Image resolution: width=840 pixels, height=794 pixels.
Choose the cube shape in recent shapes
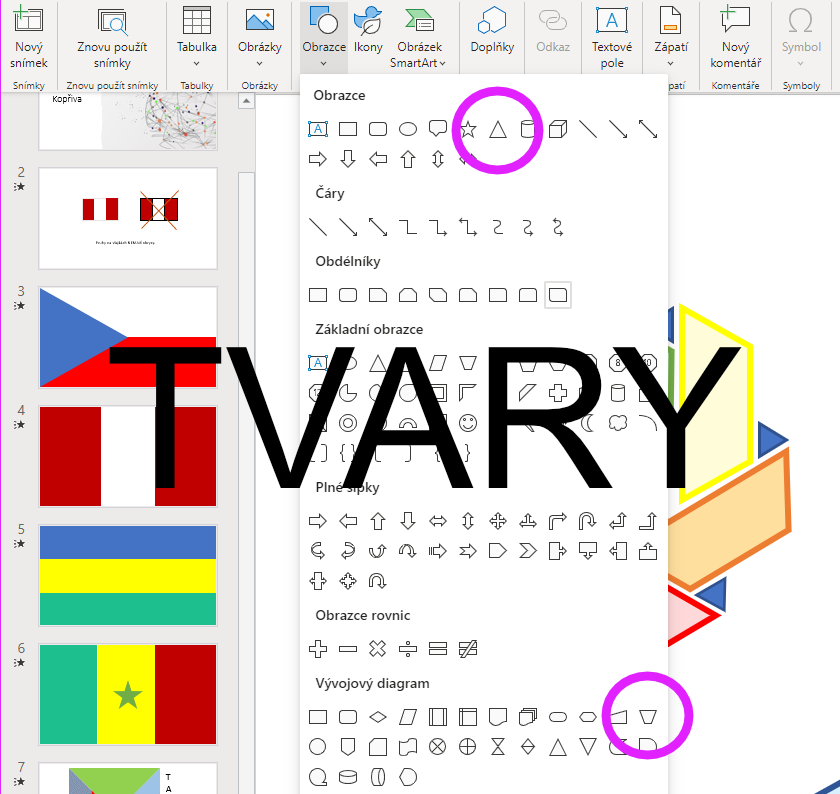[x=557, y=129]
